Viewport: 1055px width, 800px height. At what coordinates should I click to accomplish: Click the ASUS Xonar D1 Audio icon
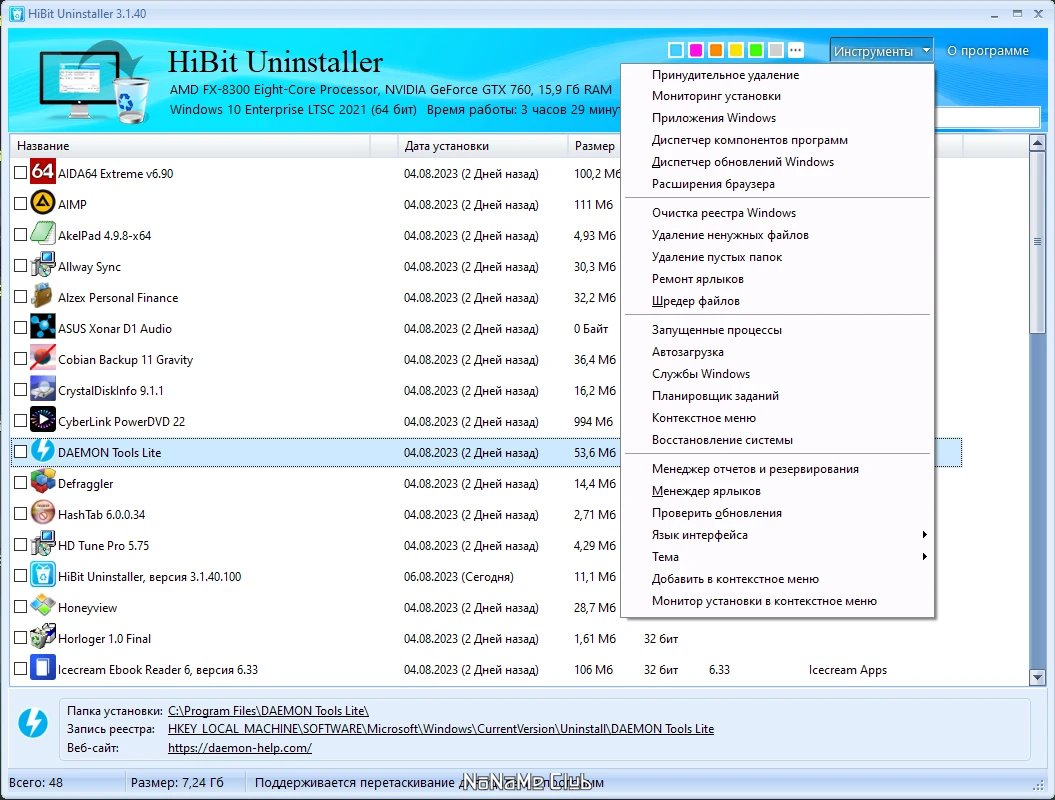42,326
